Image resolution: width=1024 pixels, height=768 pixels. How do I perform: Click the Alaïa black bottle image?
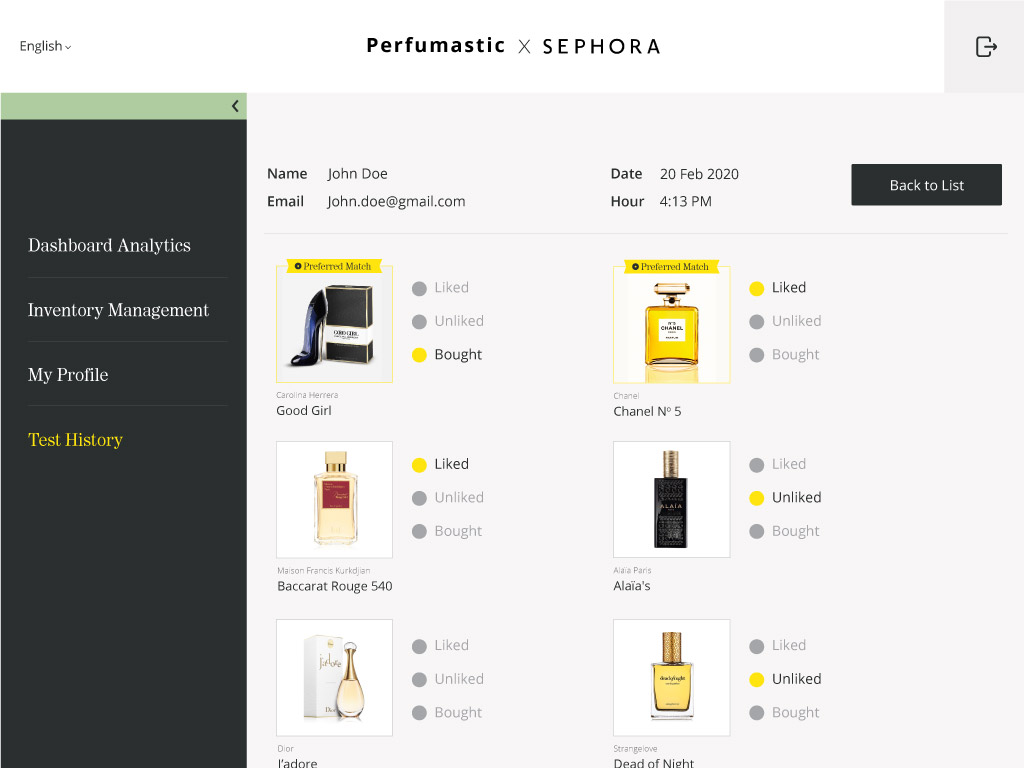[671, 499]
